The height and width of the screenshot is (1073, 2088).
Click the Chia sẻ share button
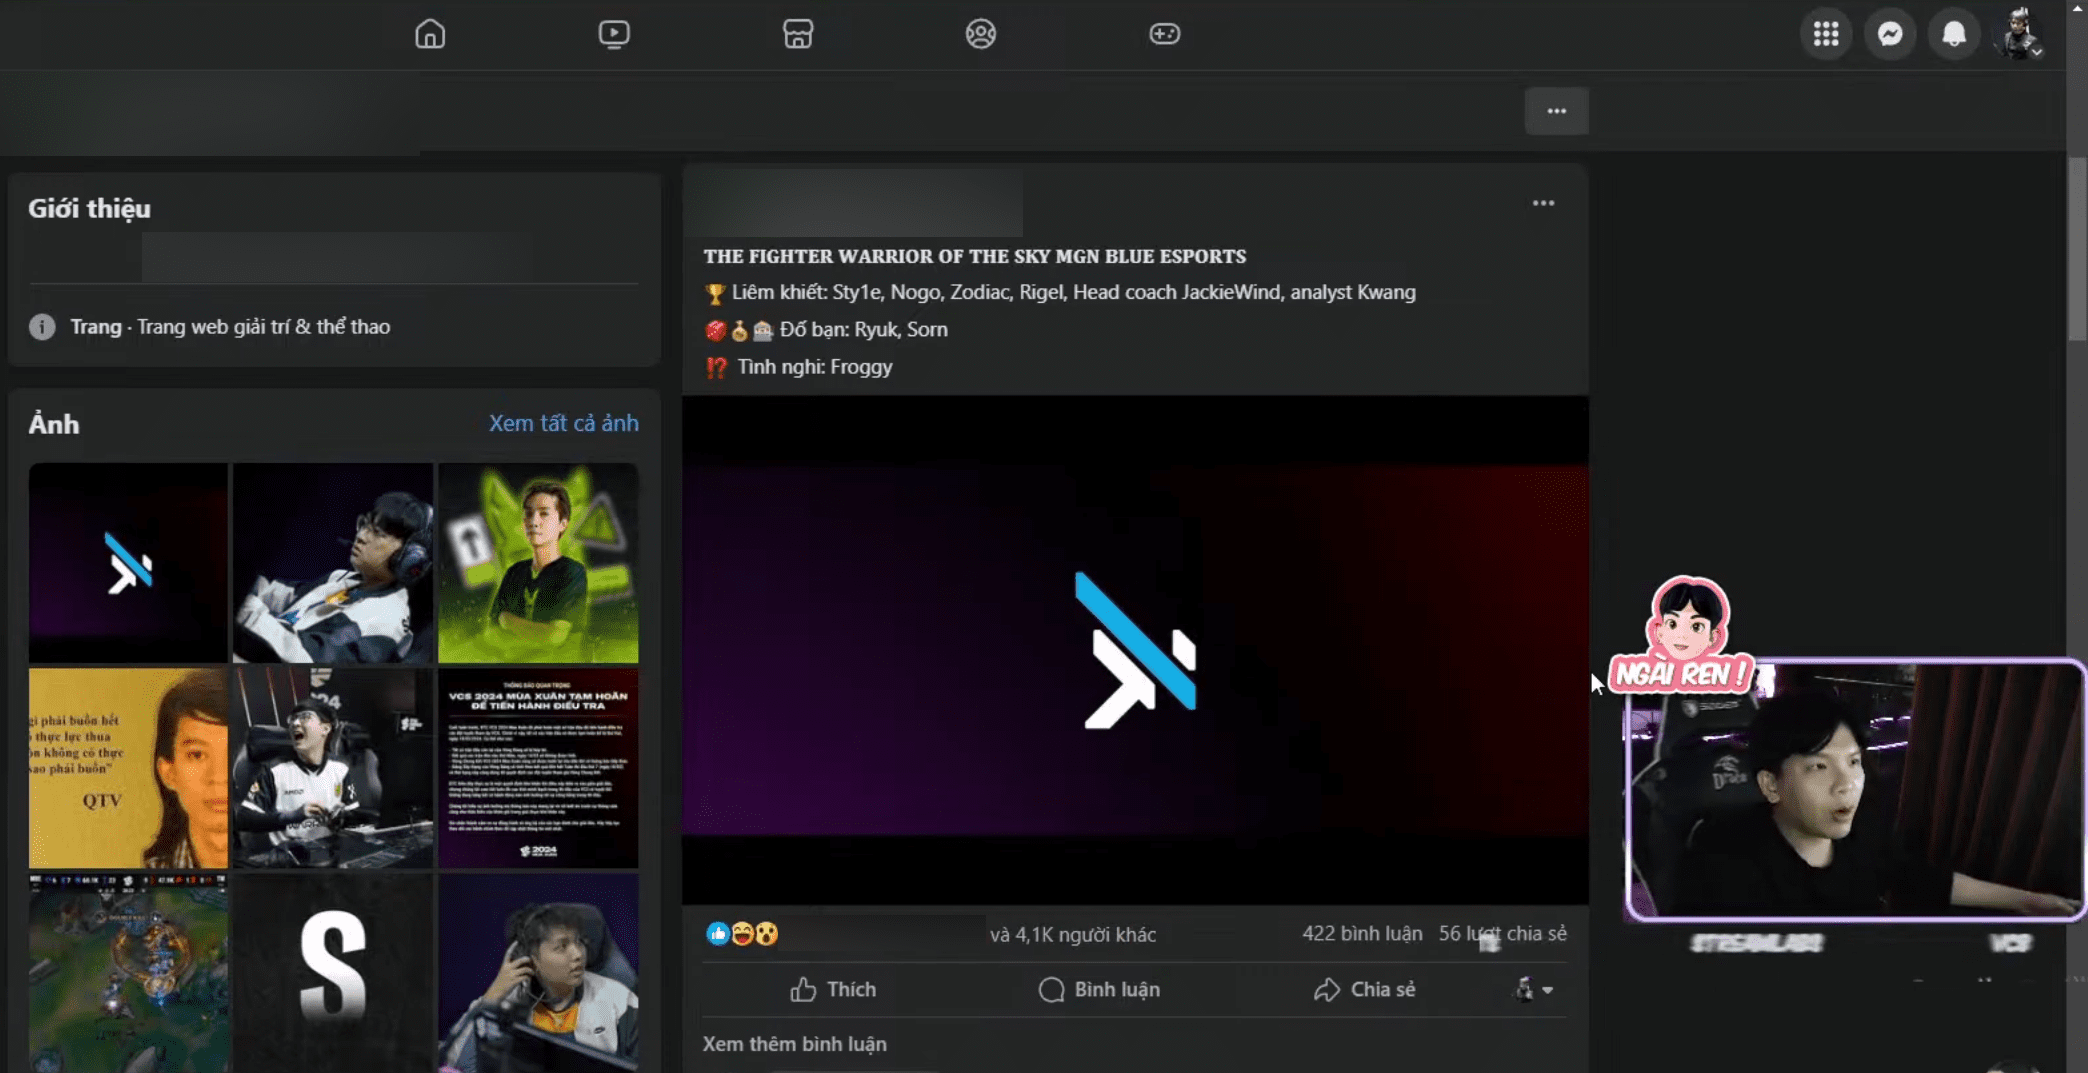point(1365,989)
